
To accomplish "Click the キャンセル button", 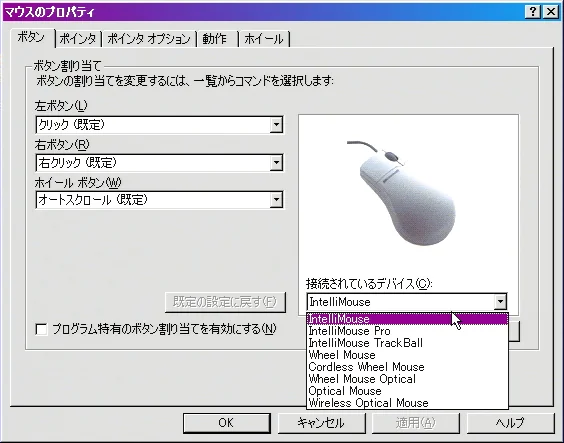I will [321, 423].
